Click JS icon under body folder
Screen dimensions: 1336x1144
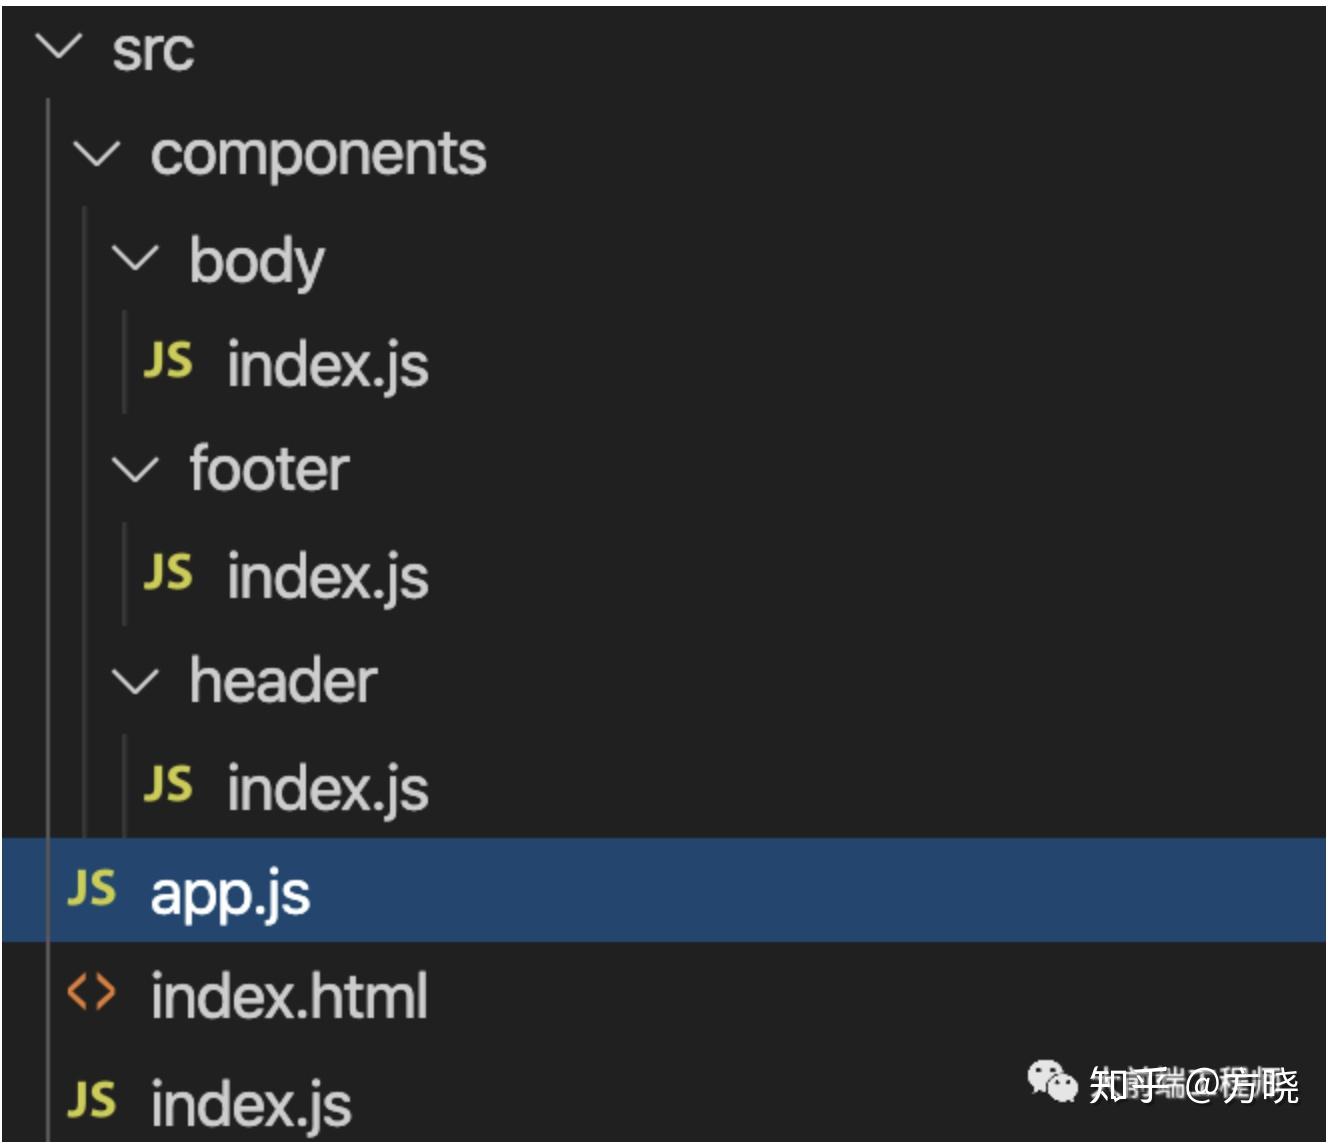(168, 360)
